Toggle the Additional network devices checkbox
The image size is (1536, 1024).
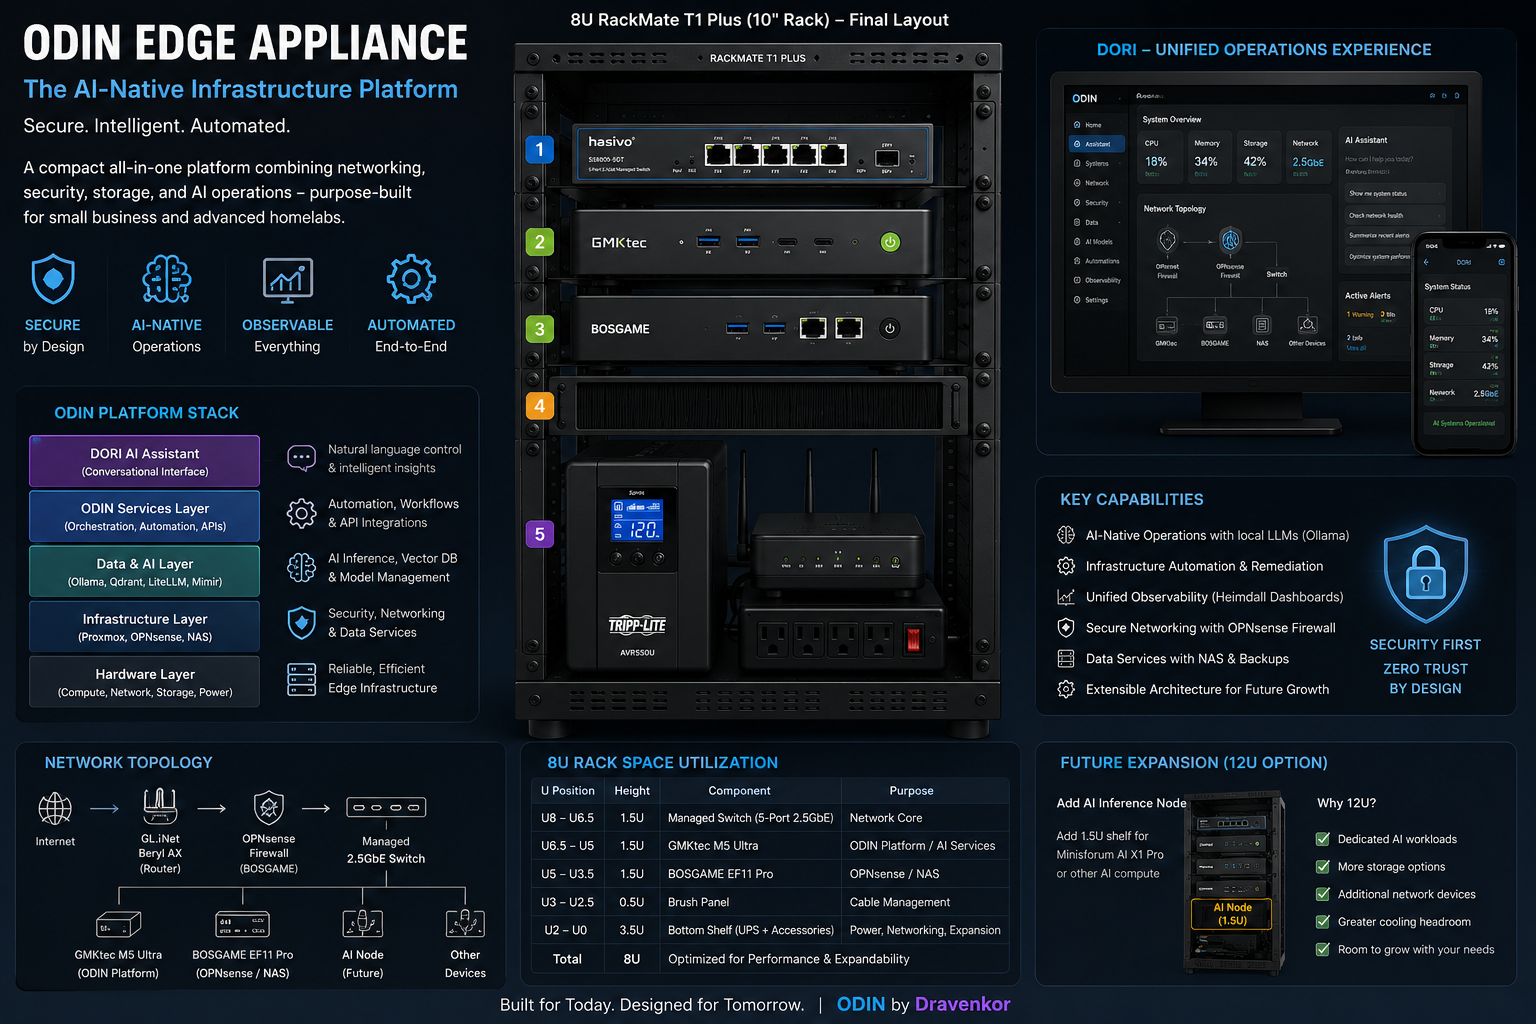(1323, 894)
